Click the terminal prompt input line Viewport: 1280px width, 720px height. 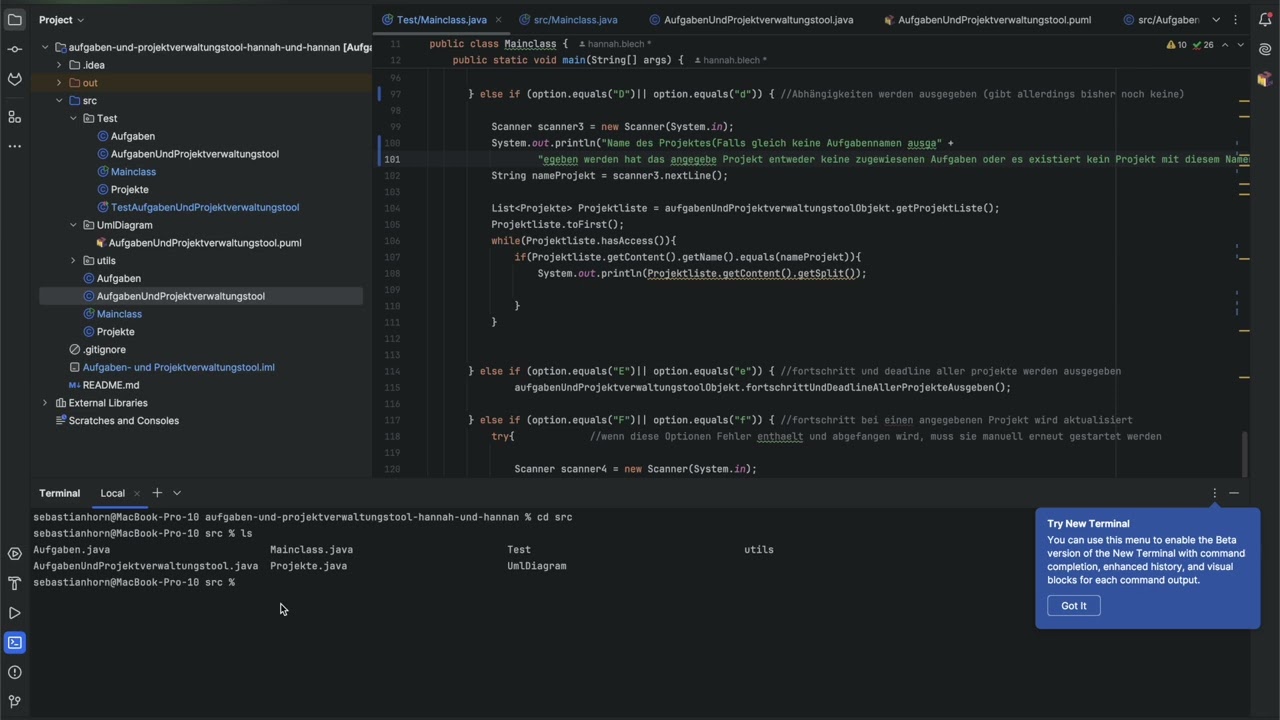[x=134, y=582]
